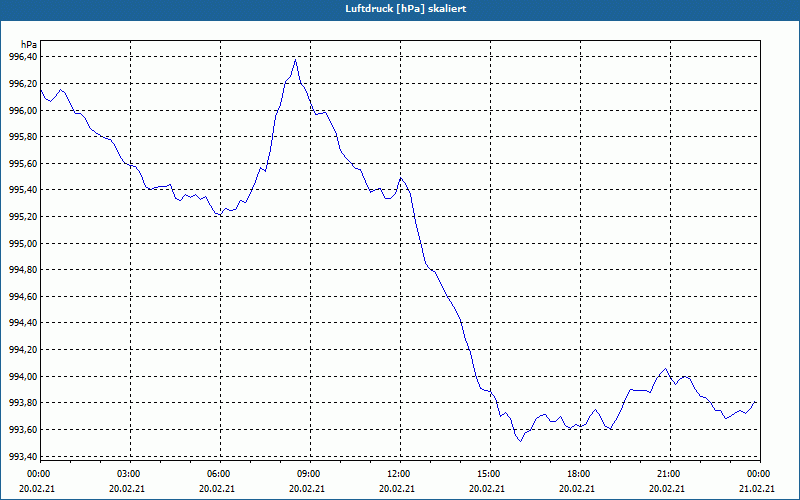This screenshot has height=500, width=800.
Task: Click the 993,40 y-axis label
Action: (23, 456)
